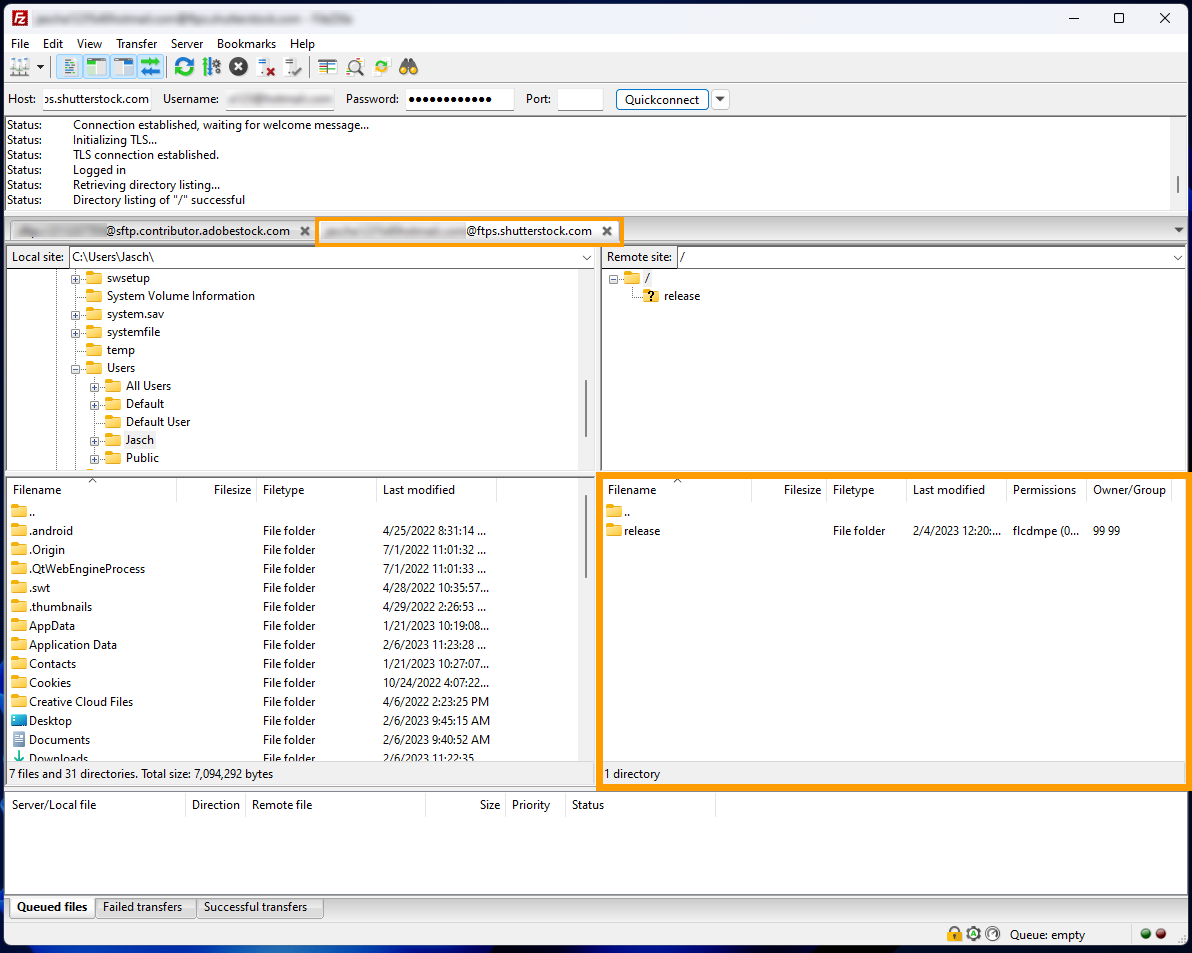Screen dimensions: 1192x953
Task: Open the speed limits gauge icon
Action: pos(993,934)
